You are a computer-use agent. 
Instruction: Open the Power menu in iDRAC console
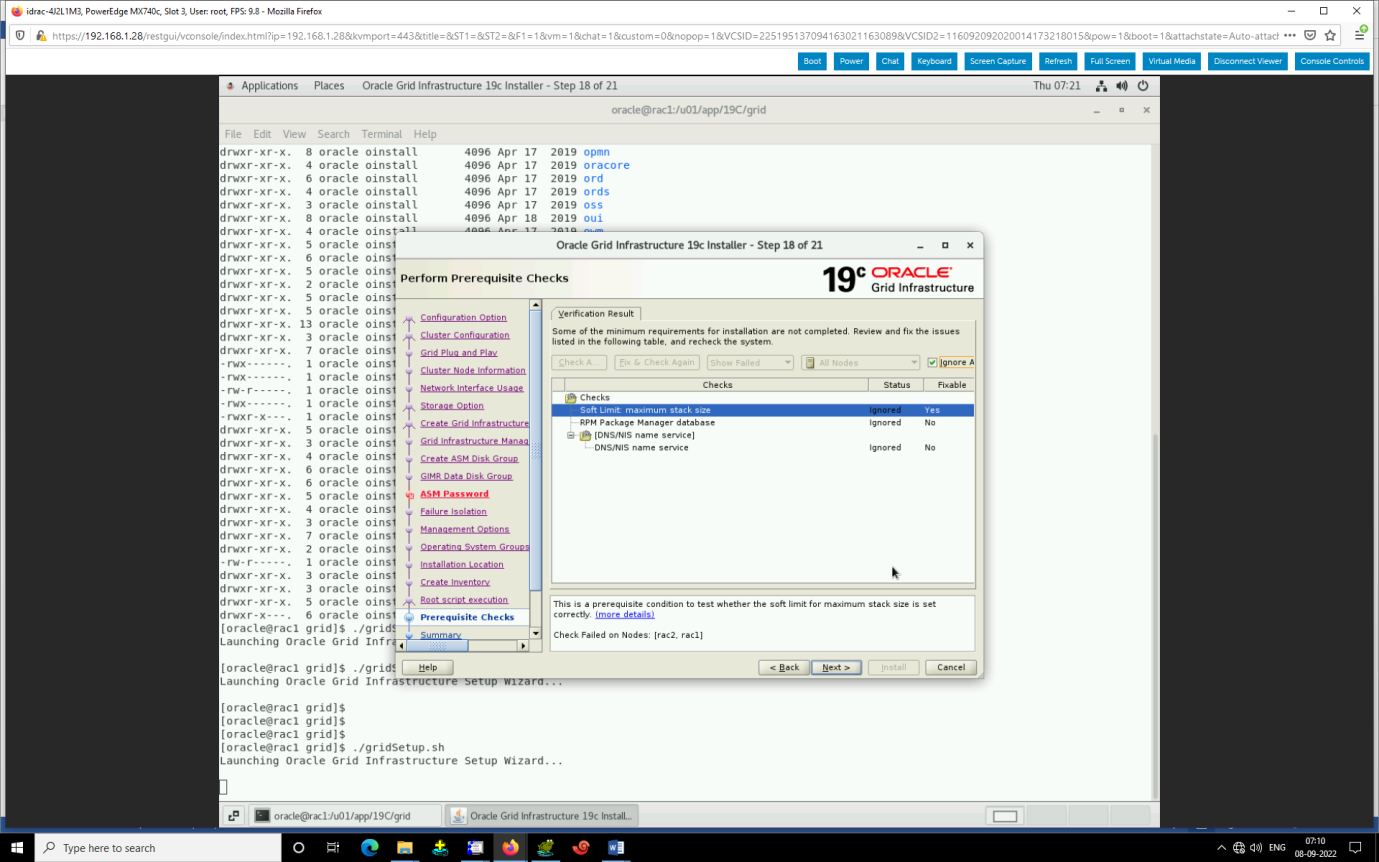[x=851, y=61]
